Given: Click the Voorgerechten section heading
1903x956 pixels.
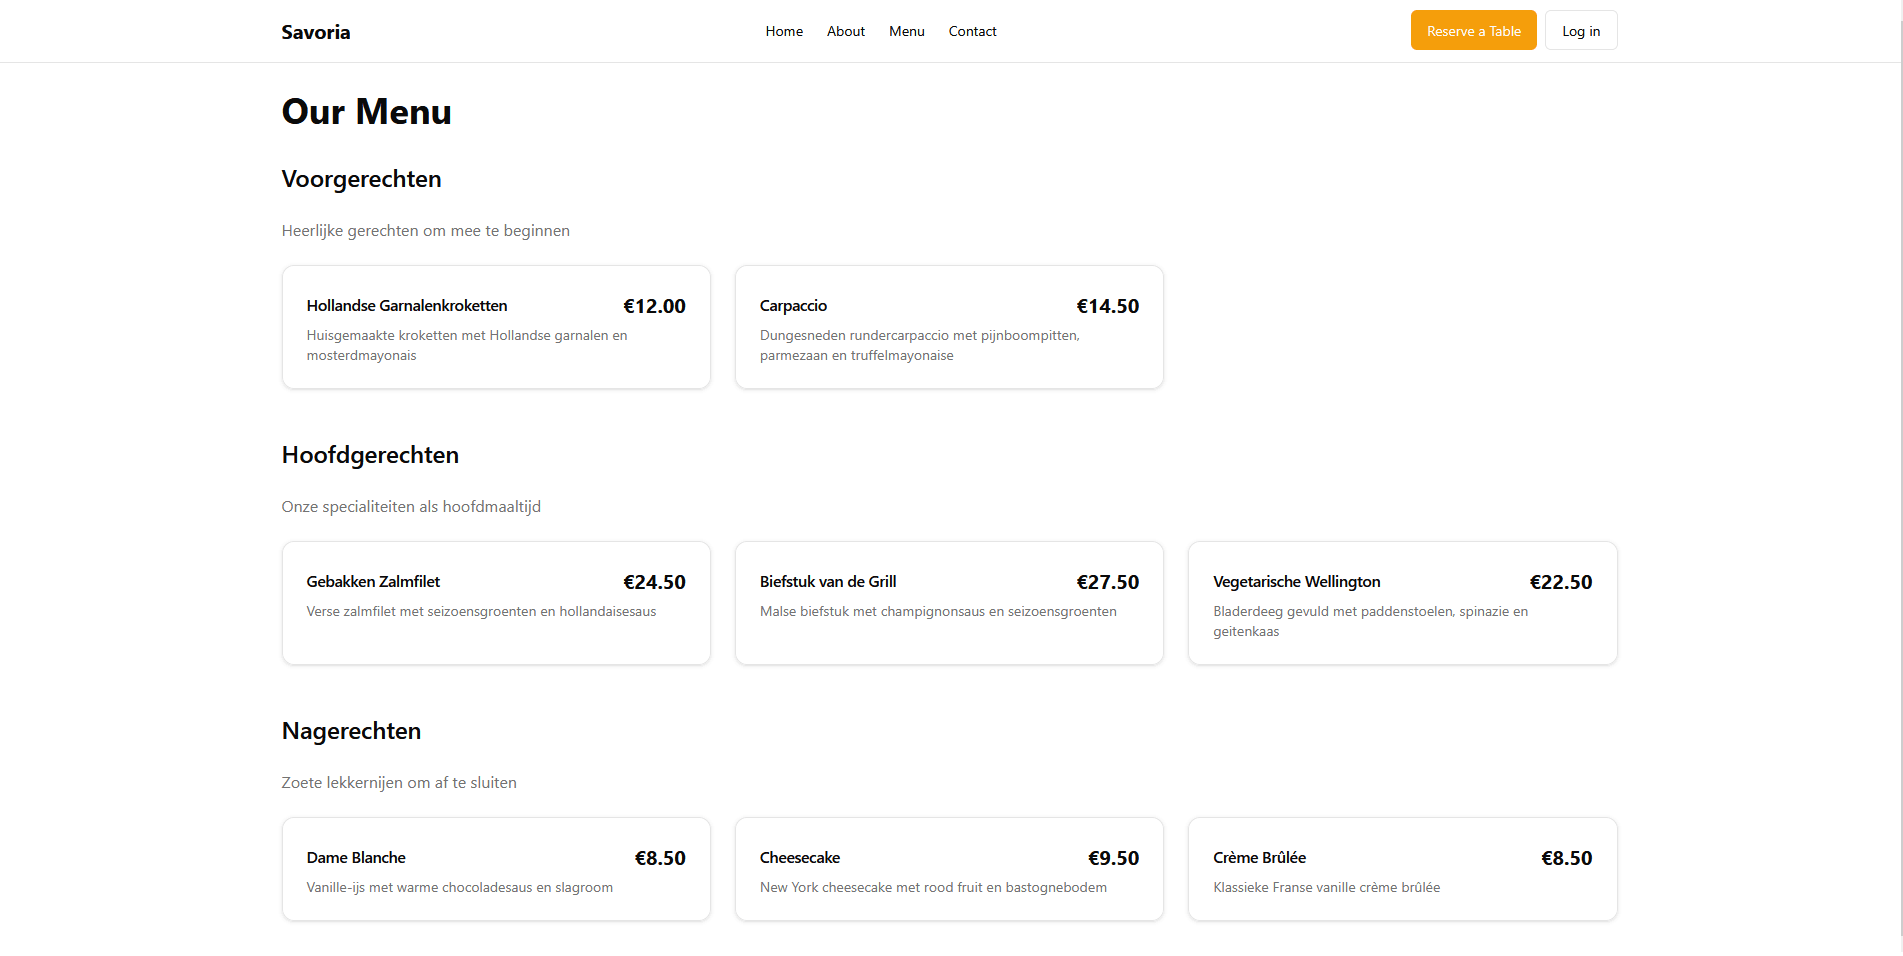Looking at the screenshot, I should [x=361, y=179].
